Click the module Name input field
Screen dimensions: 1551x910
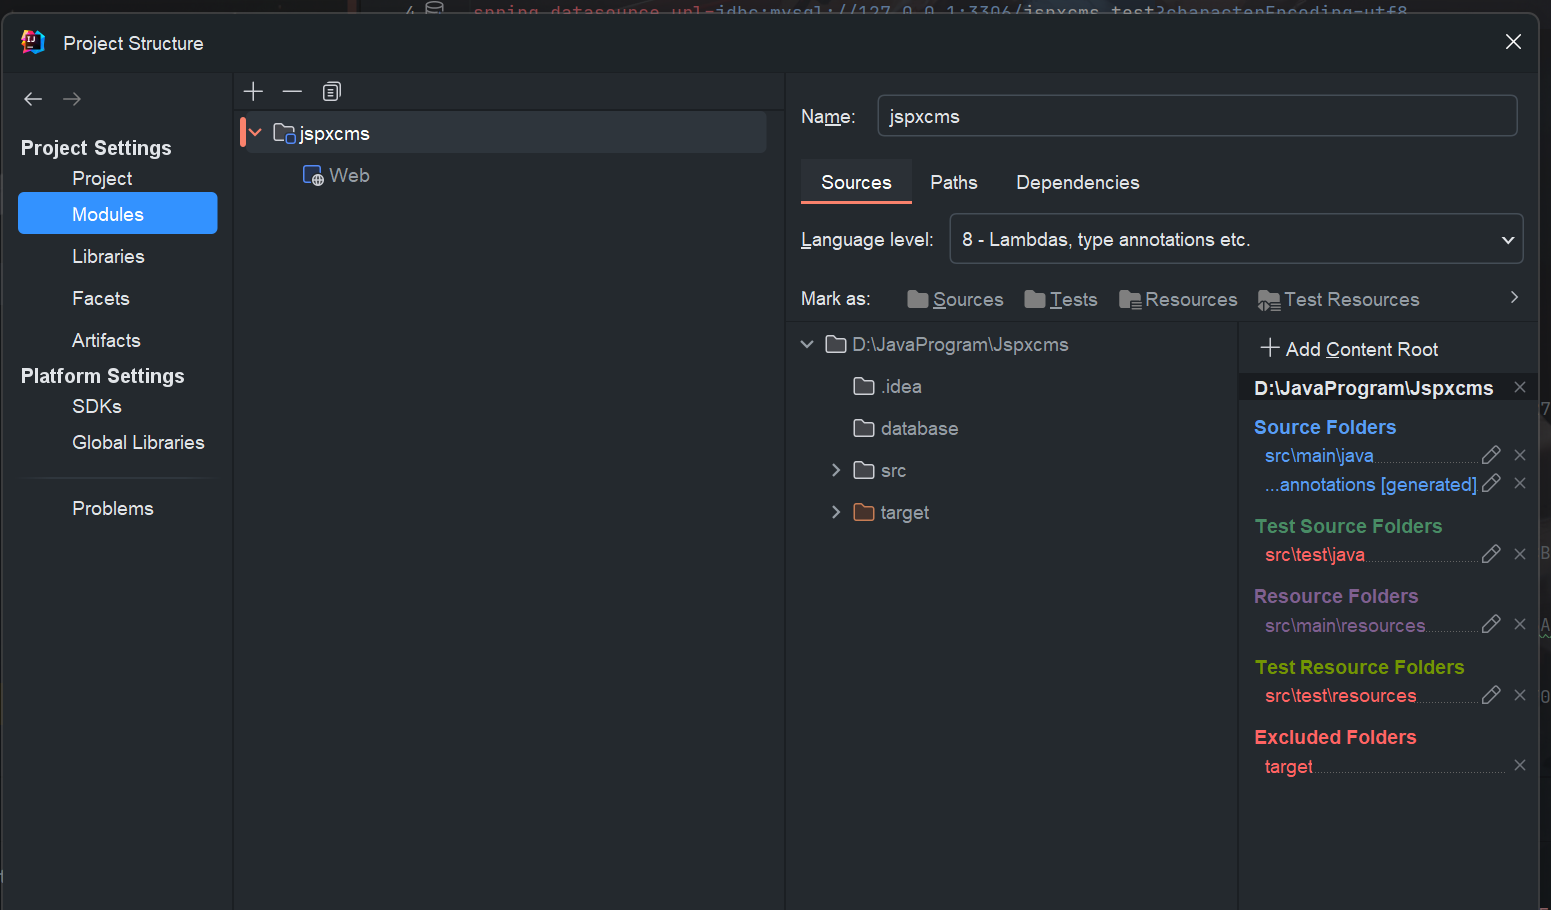[x=1196, y=116]
